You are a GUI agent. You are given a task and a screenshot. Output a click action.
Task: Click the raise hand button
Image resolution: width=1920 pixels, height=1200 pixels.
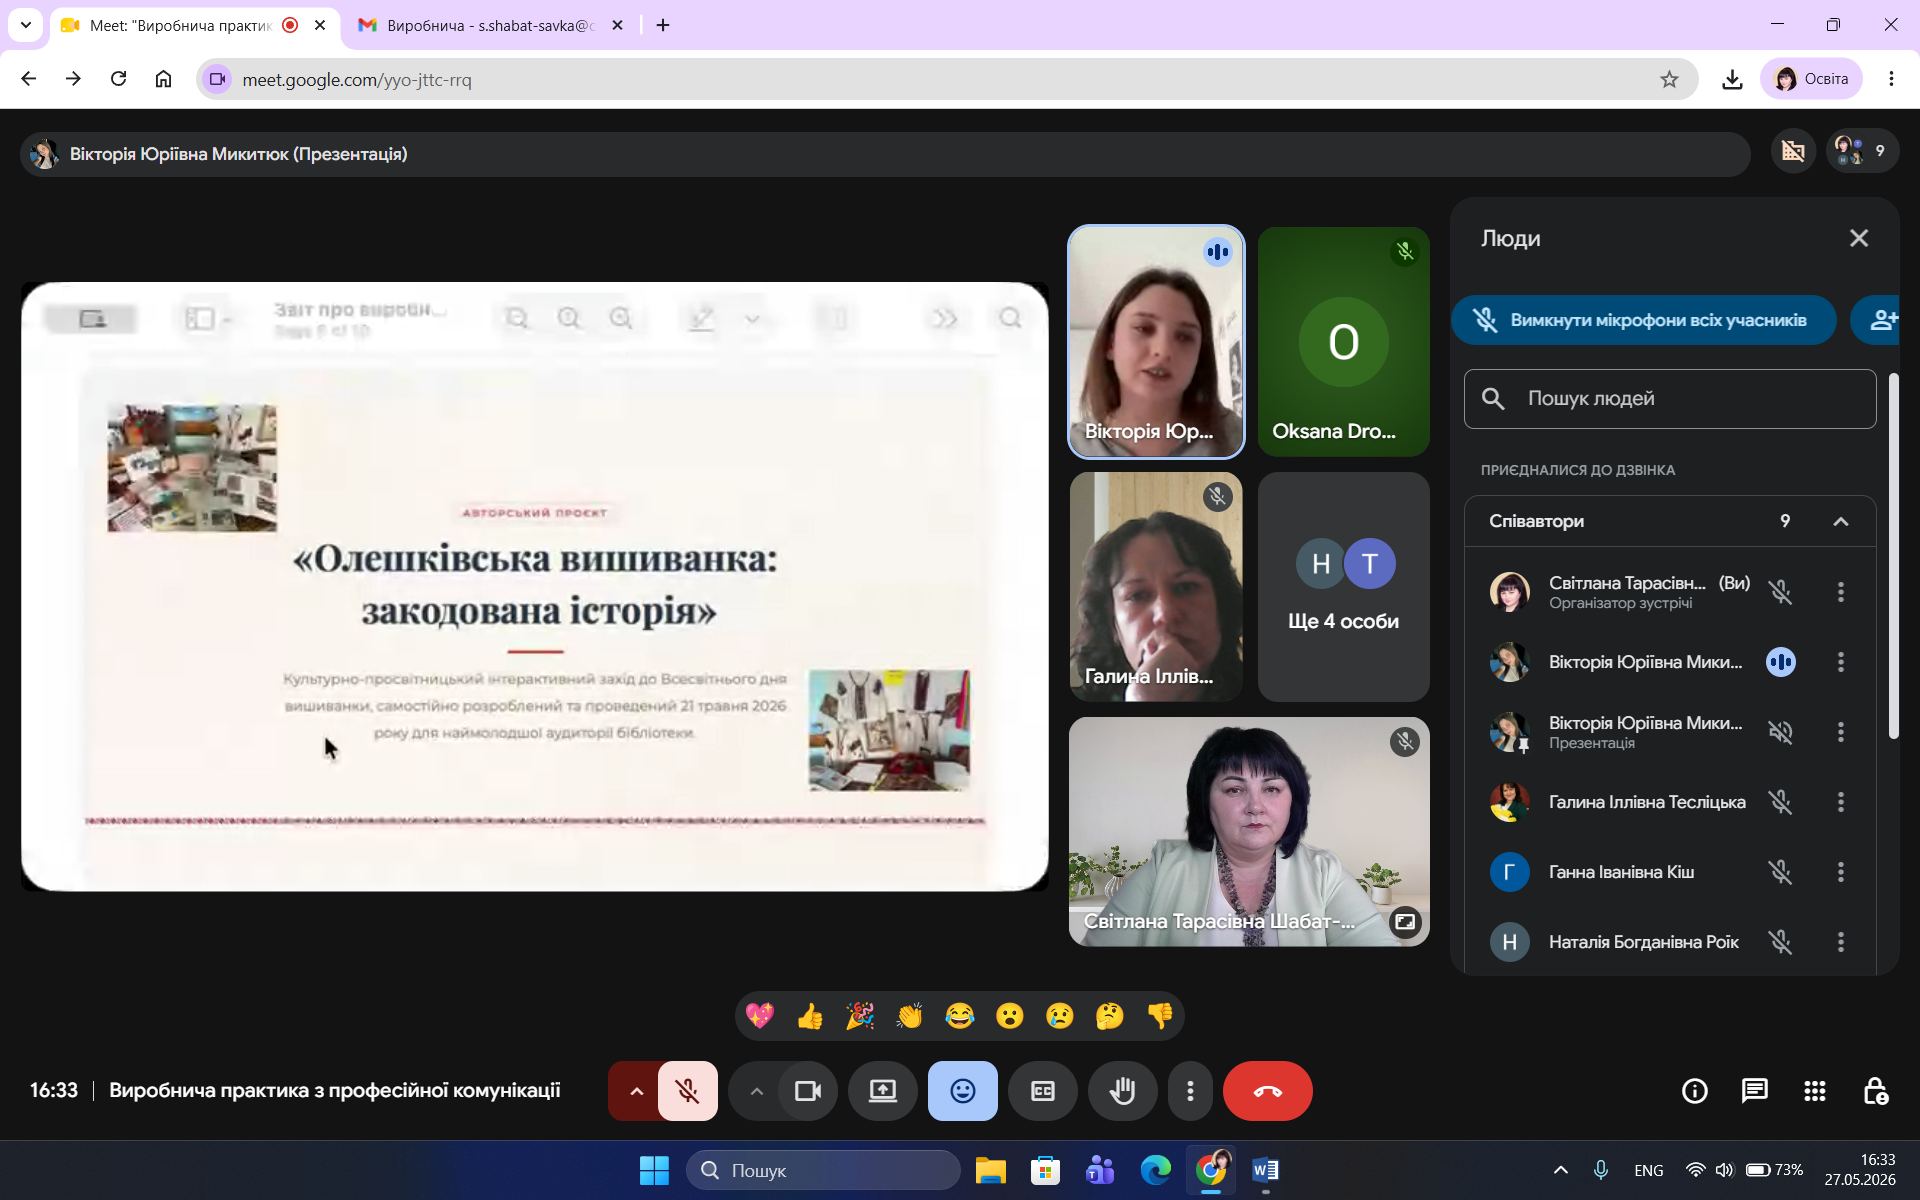(x=1123, y=1091)
